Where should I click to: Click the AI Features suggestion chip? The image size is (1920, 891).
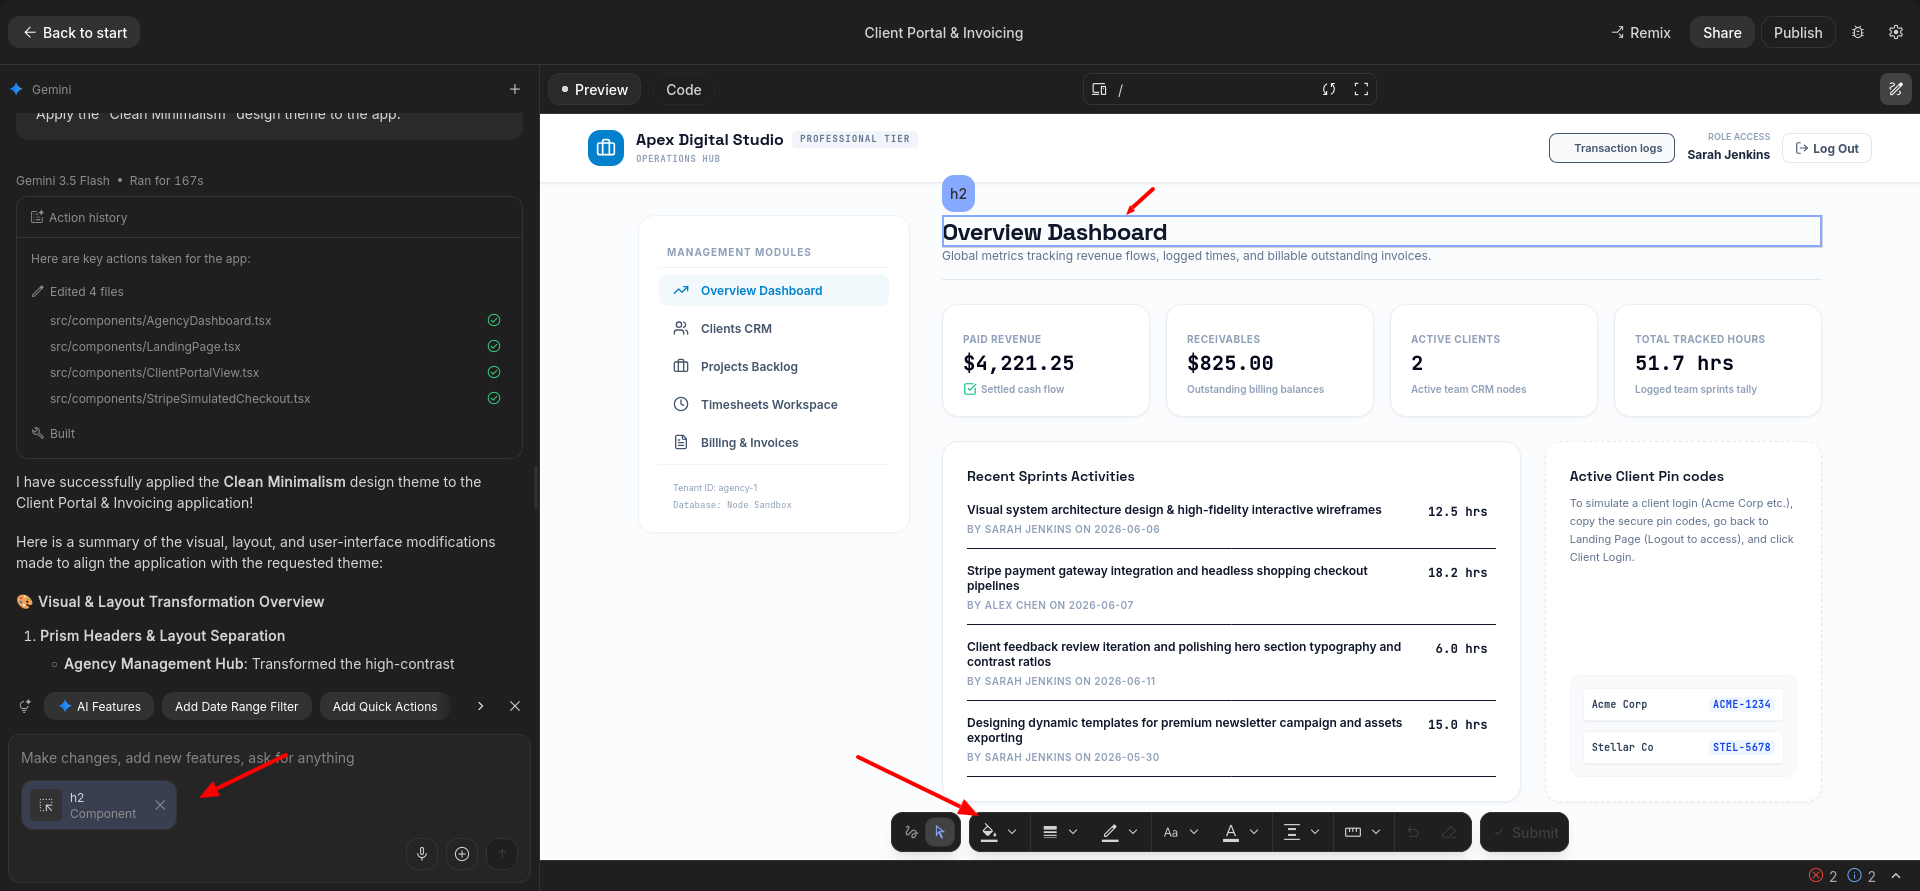point(99,706)
